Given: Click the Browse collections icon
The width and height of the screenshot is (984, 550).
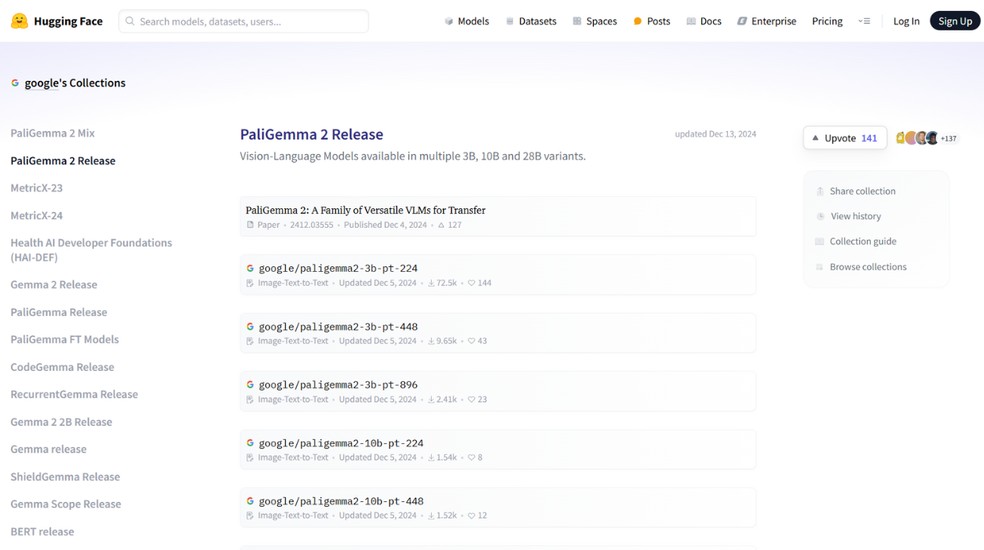Looking at the screenshot, I should [820, 267].
